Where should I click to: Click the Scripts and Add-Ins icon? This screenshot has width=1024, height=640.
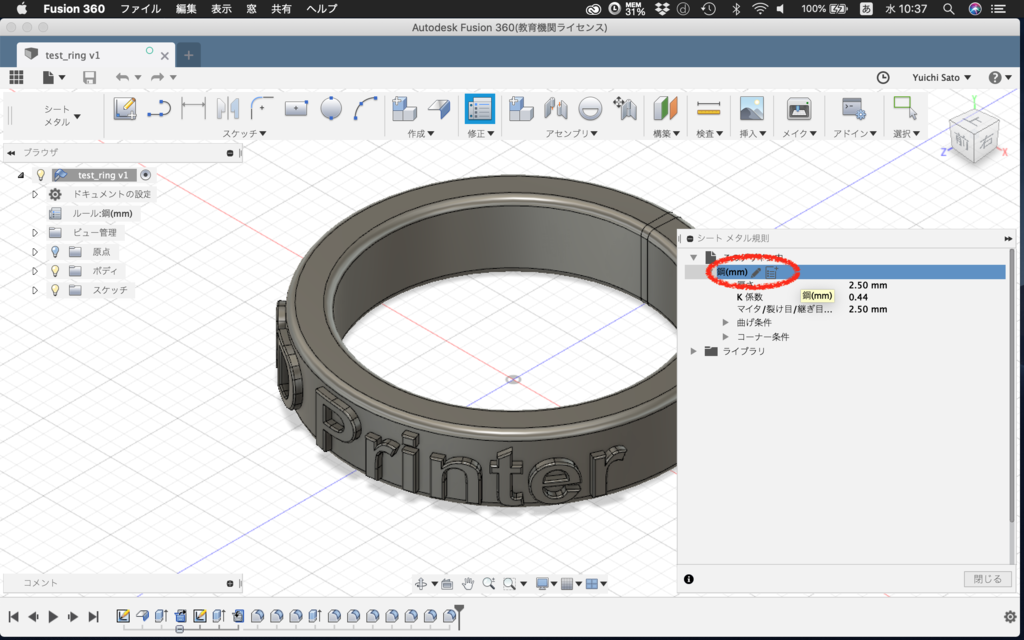pyautogui.click(x=853, y=109)
